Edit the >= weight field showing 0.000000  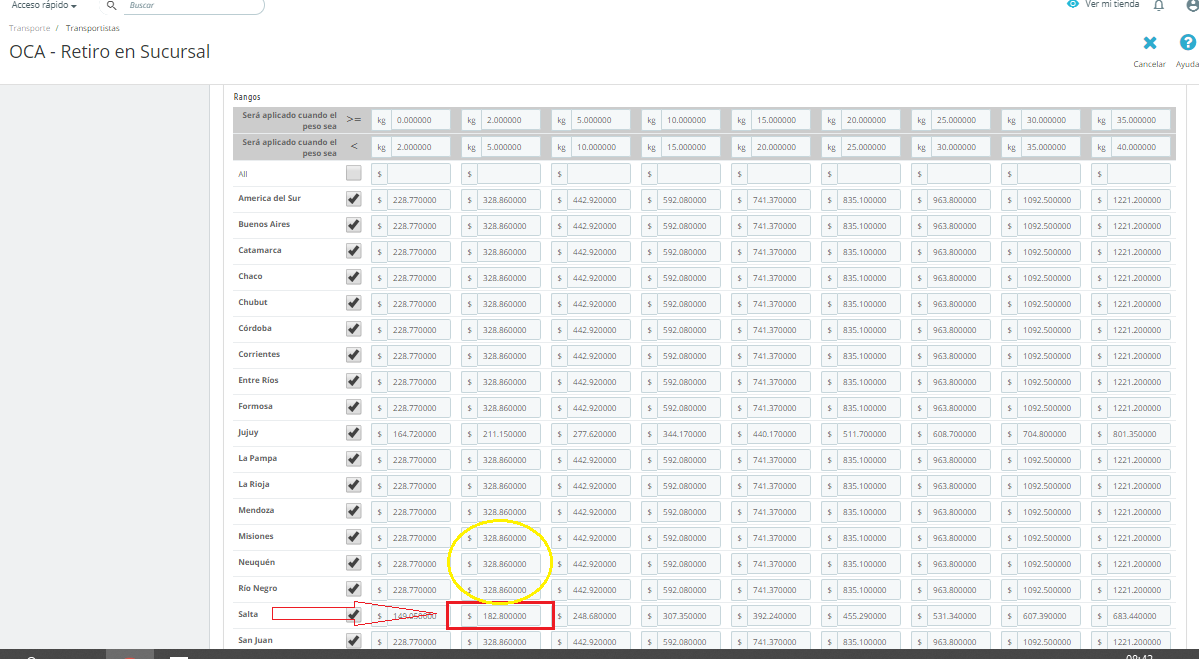pos(420,120)
